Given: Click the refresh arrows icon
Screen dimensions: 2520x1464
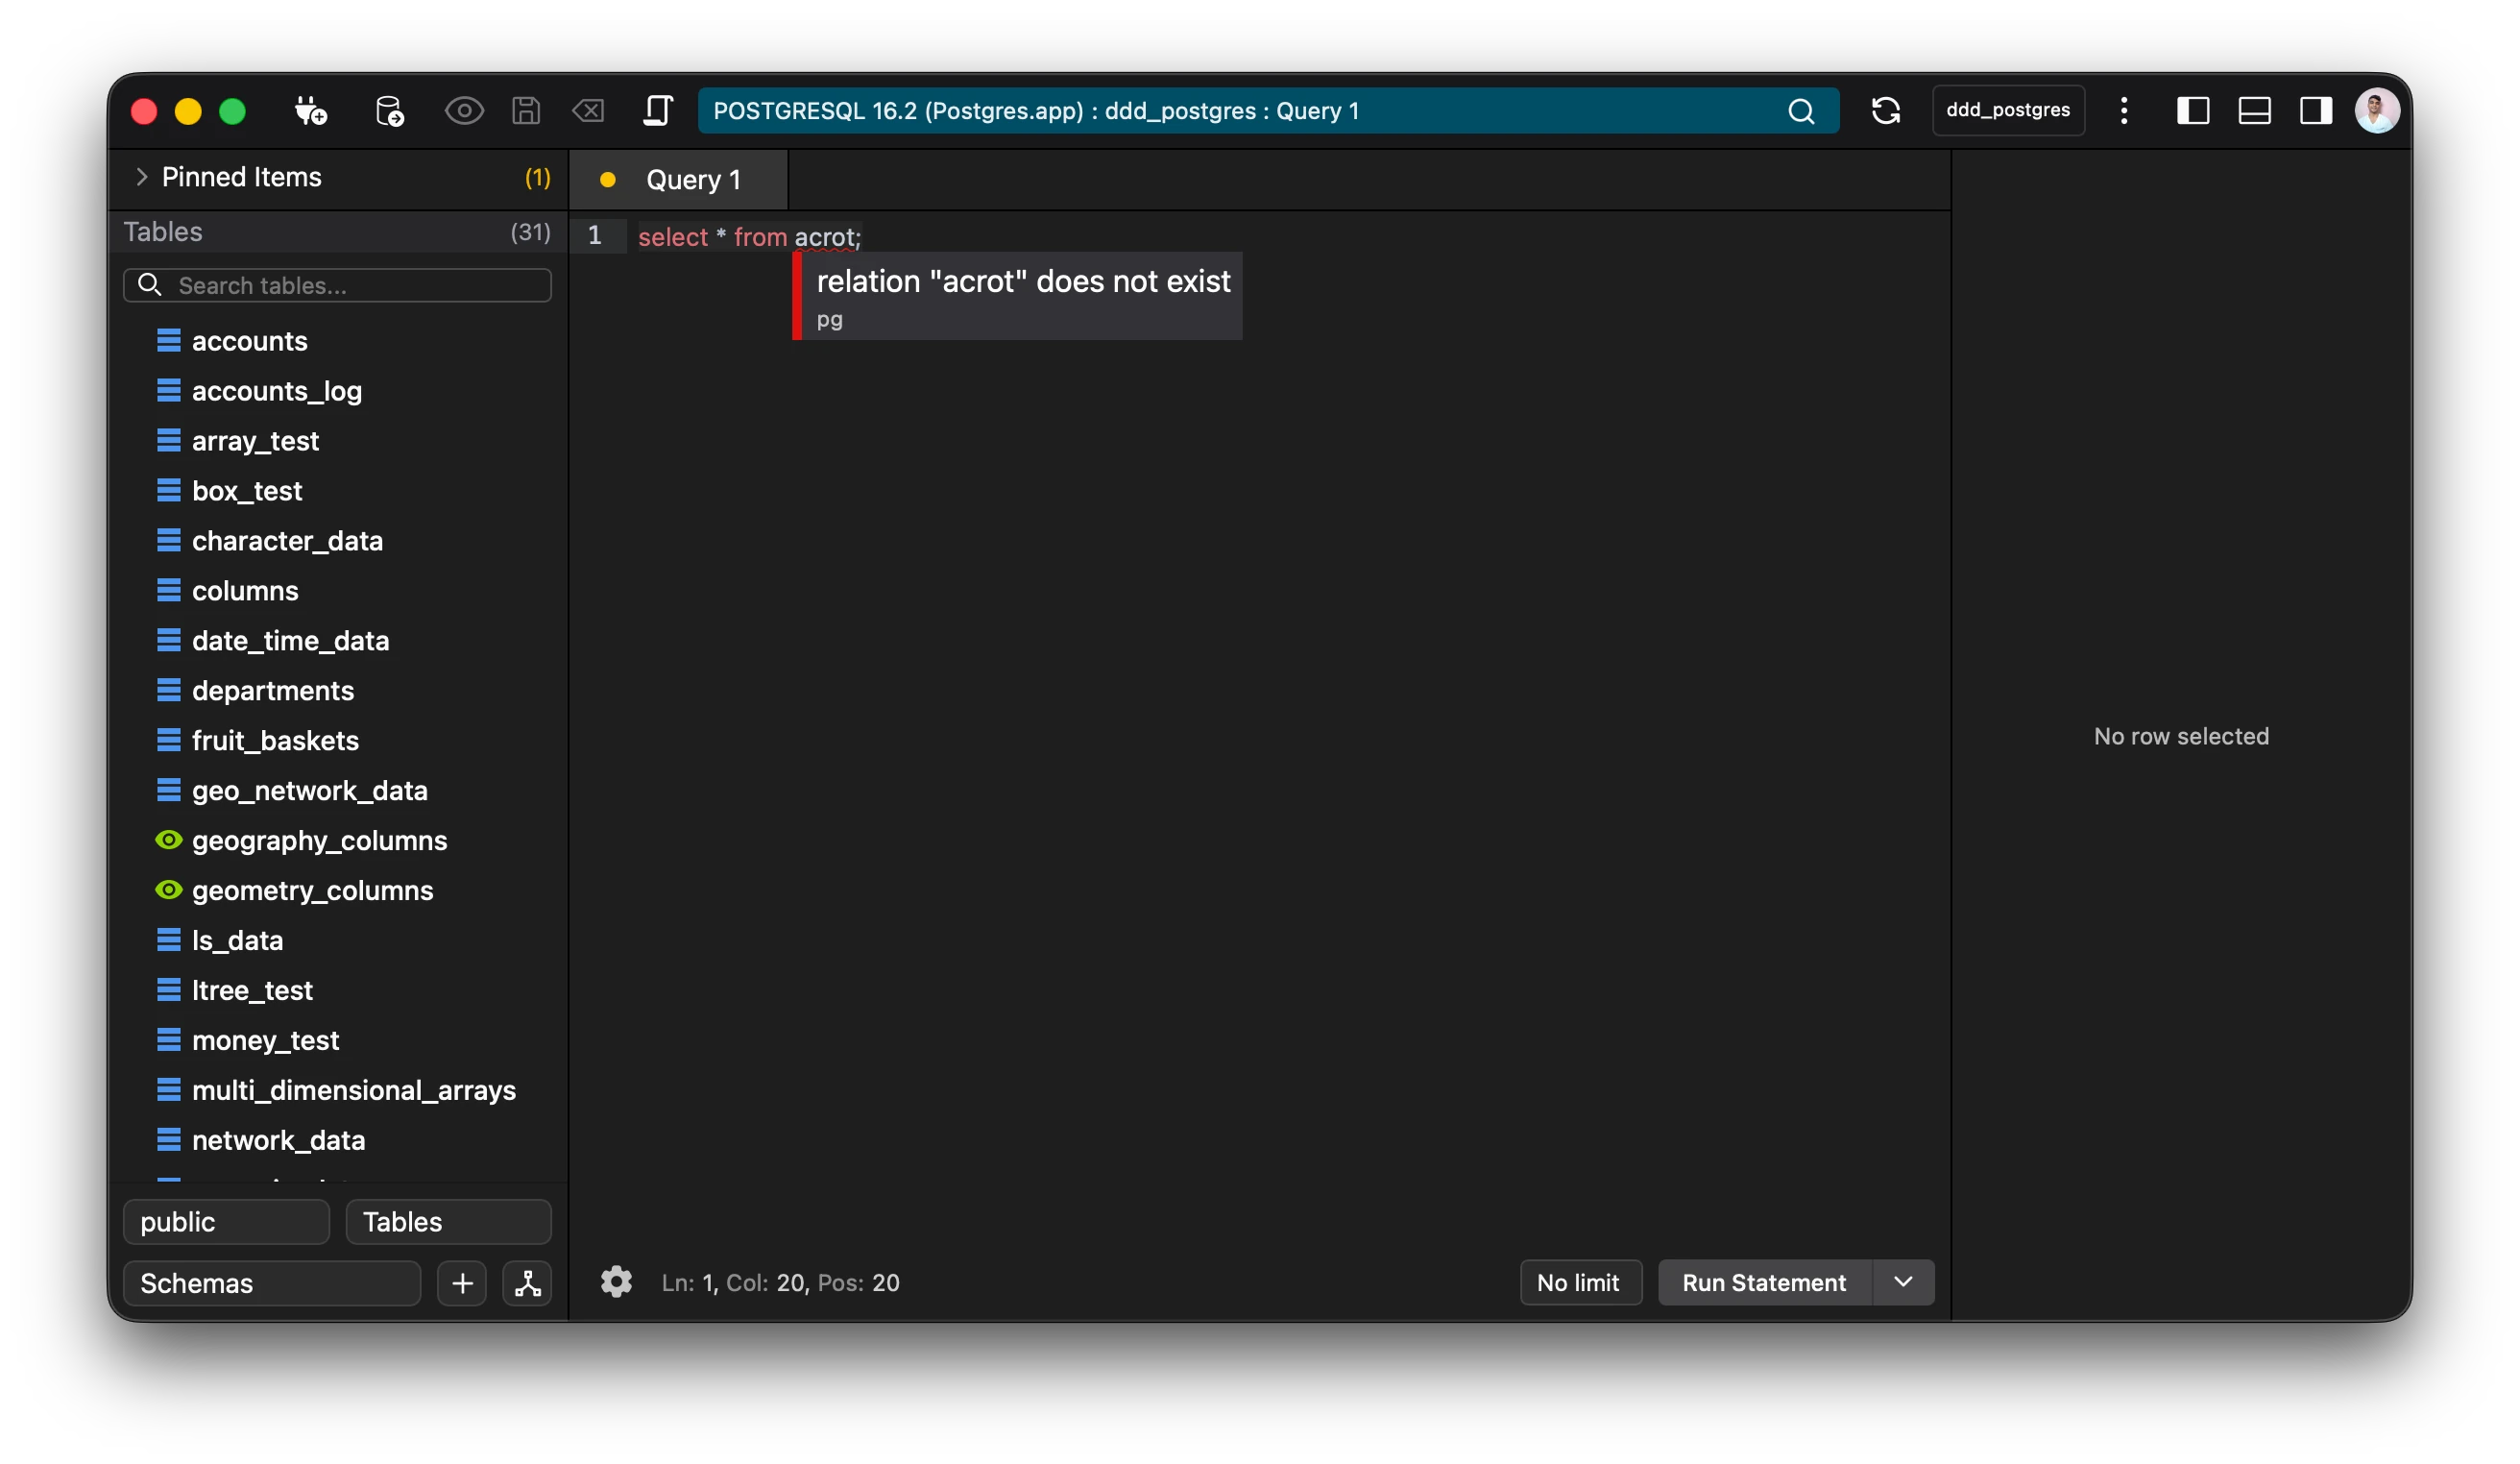Looking at the screenshot, I should click(x=1885, y=111).
